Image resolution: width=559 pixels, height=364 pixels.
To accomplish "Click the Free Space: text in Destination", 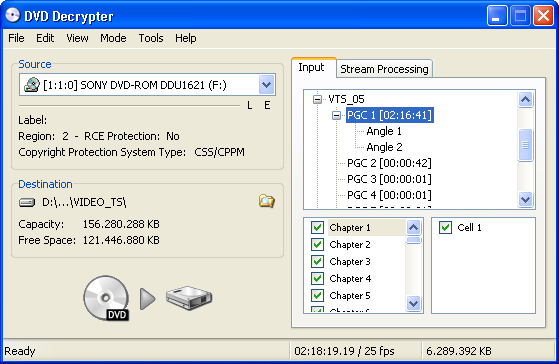I will pos(47,240).
